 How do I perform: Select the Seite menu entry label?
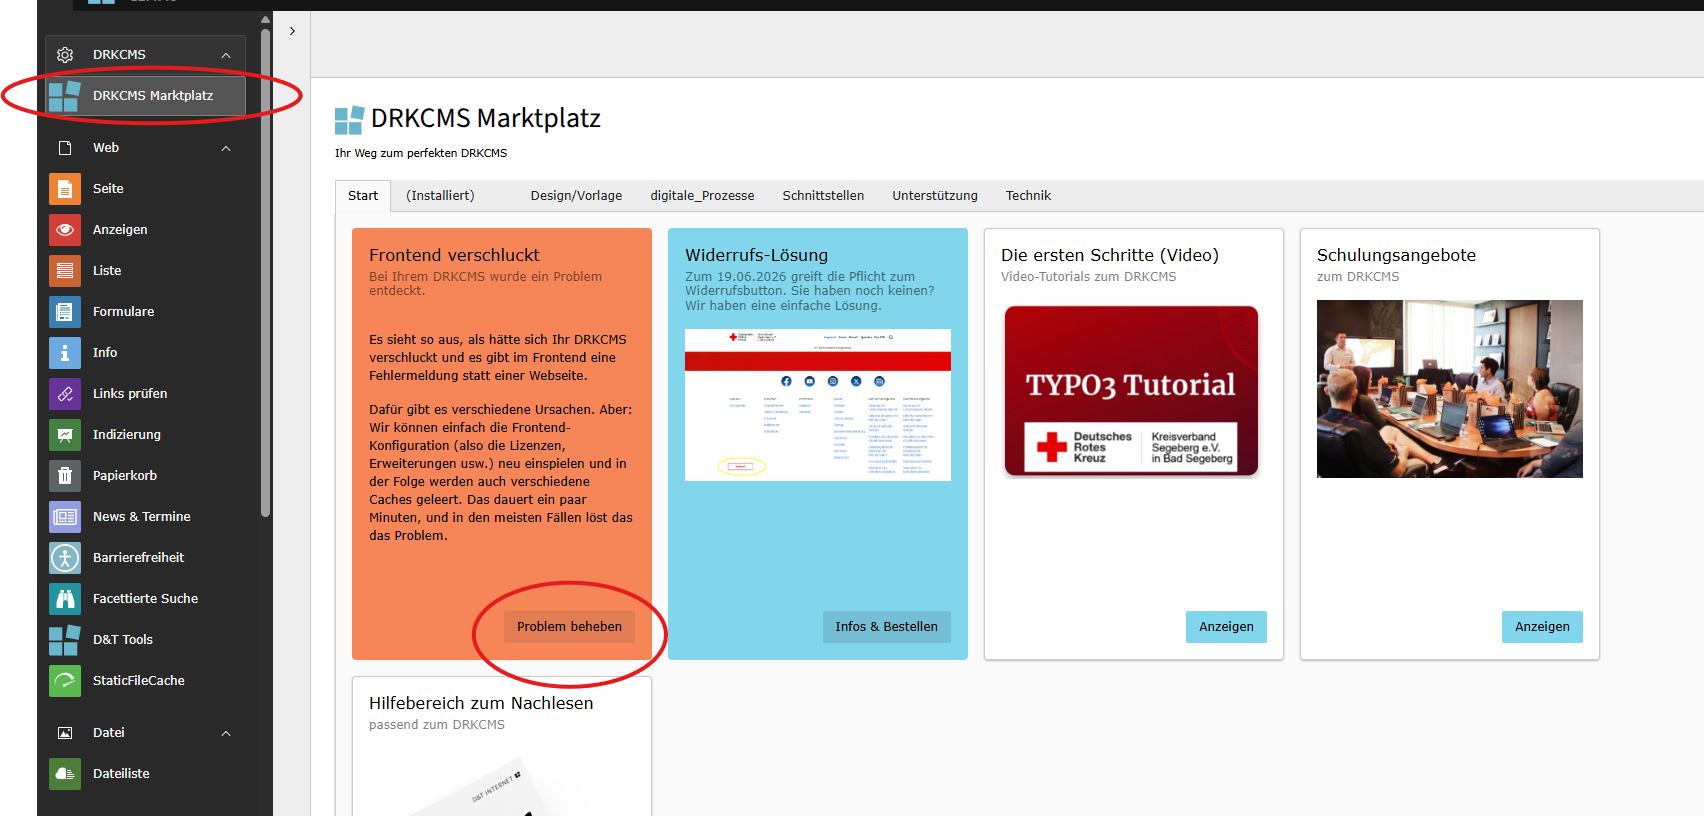tap(108, 189)
